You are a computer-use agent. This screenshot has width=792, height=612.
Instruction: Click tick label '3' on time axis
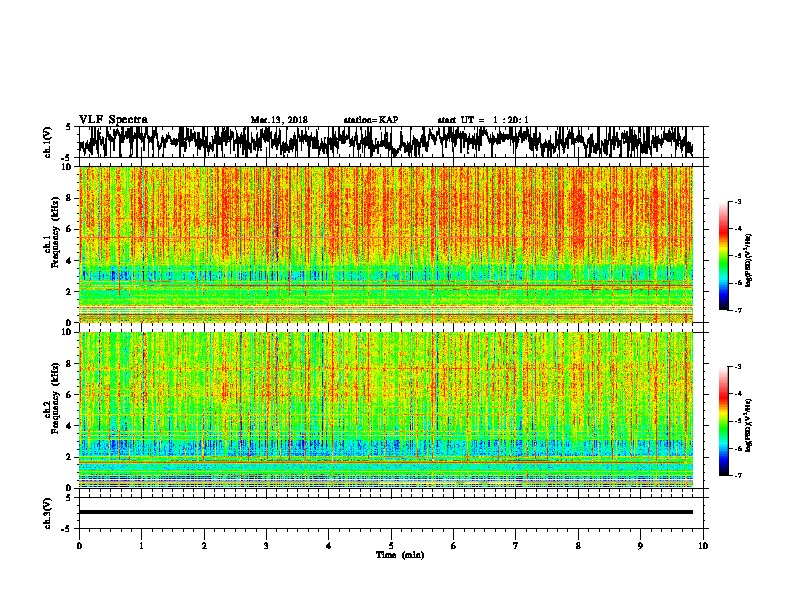[266, 546]
